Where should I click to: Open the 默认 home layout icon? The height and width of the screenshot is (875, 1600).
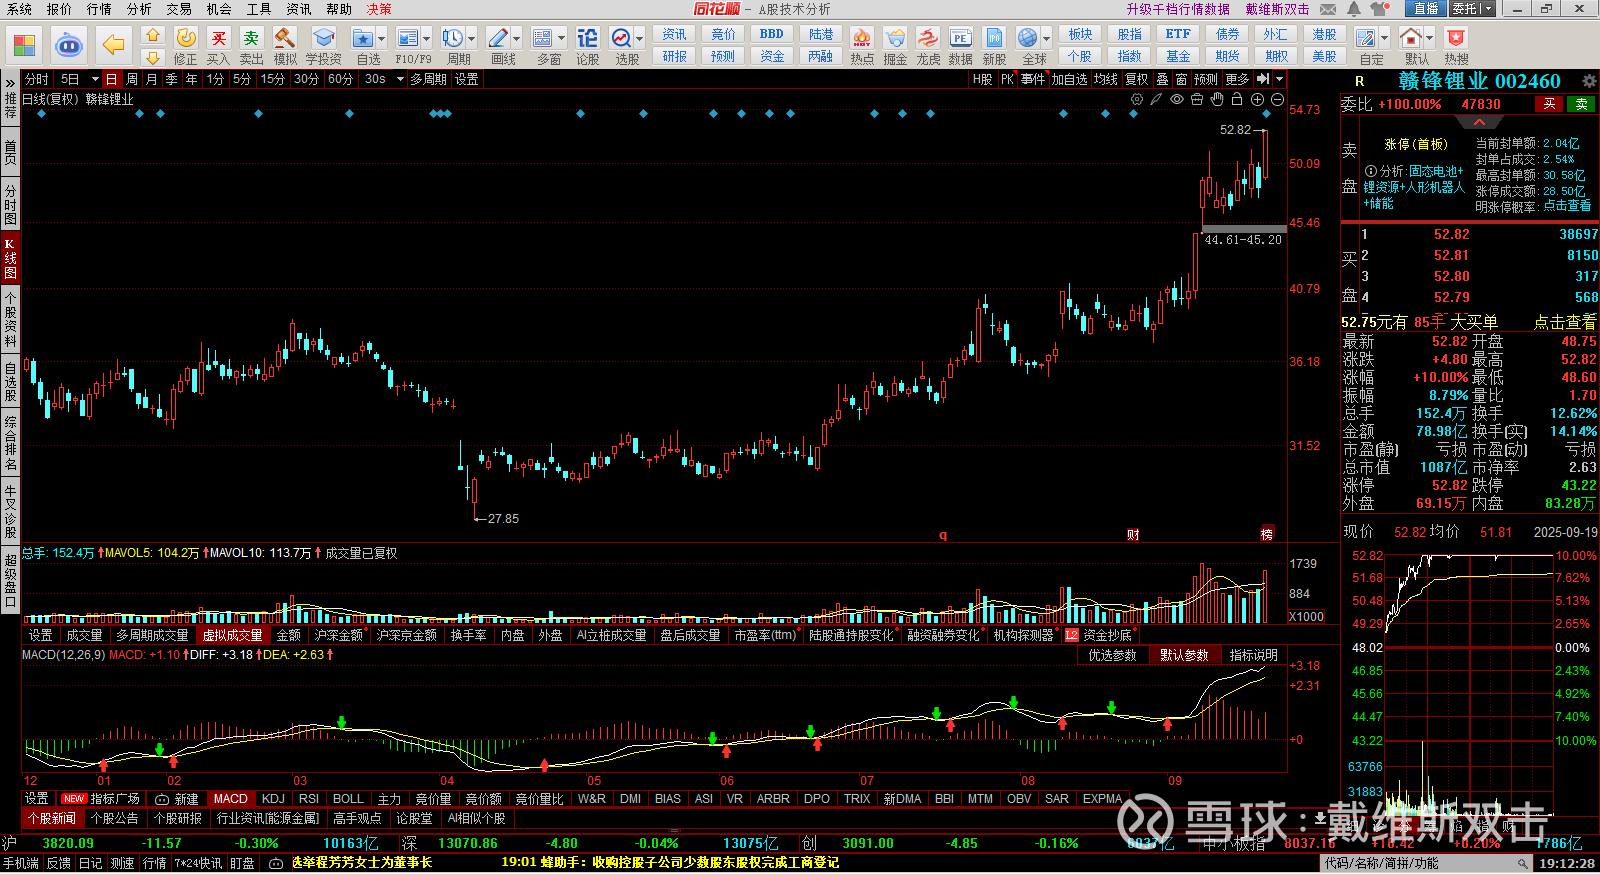[1411, 38]
